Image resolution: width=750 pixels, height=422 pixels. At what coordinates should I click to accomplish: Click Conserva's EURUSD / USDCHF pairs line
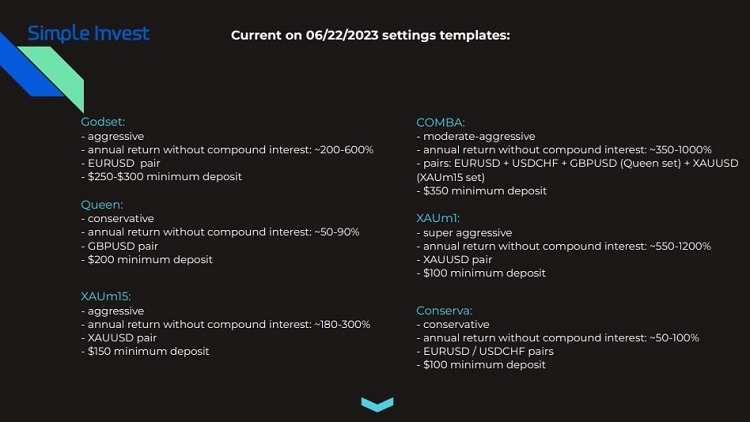pos(485,351)
